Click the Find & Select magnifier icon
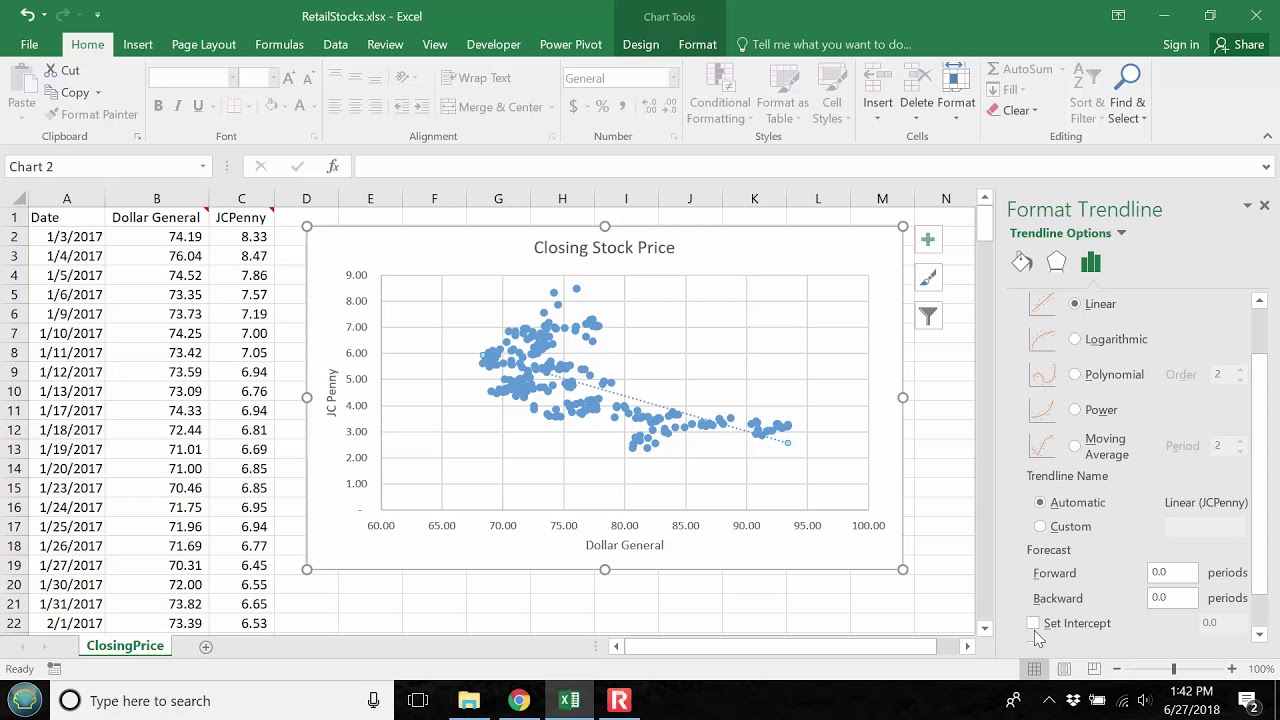The height and width of the screenshot is (720, 1280). (x=1127, y=78)
